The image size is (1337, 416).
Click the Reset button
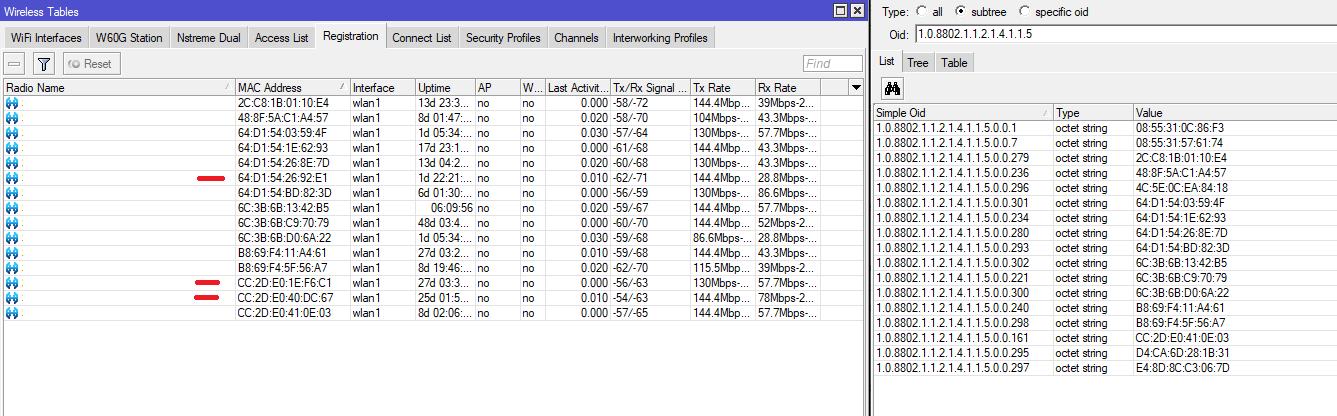coord(91,63)
